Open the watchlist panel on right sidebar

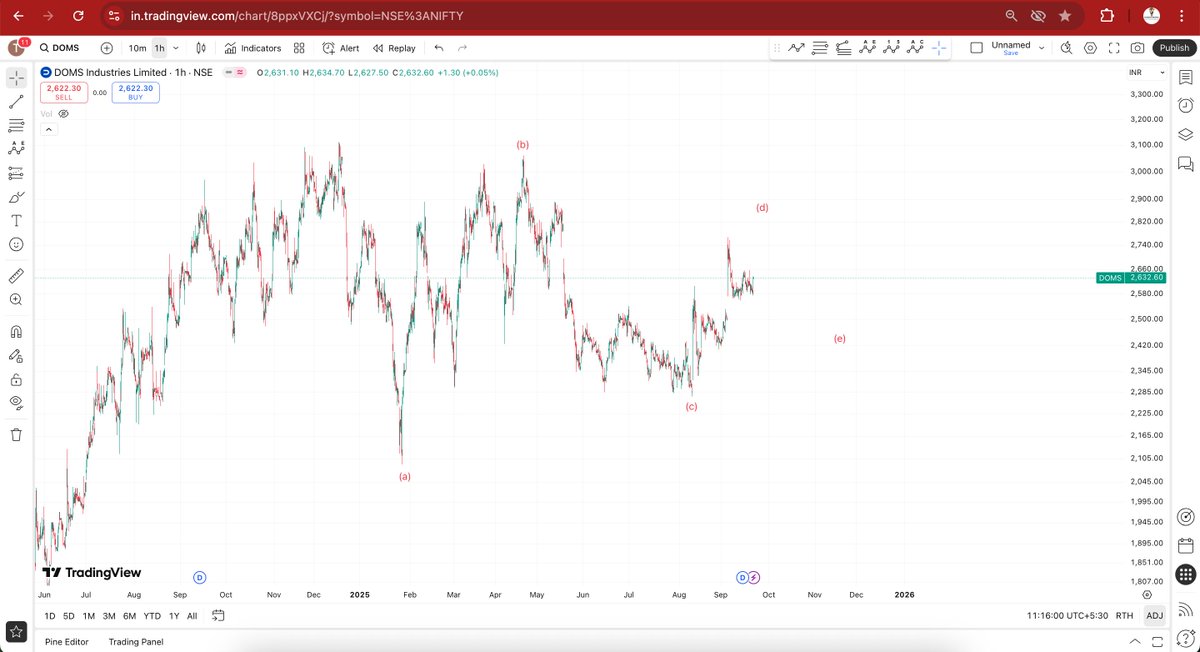pyautogui.click(x=1185, y=77)
